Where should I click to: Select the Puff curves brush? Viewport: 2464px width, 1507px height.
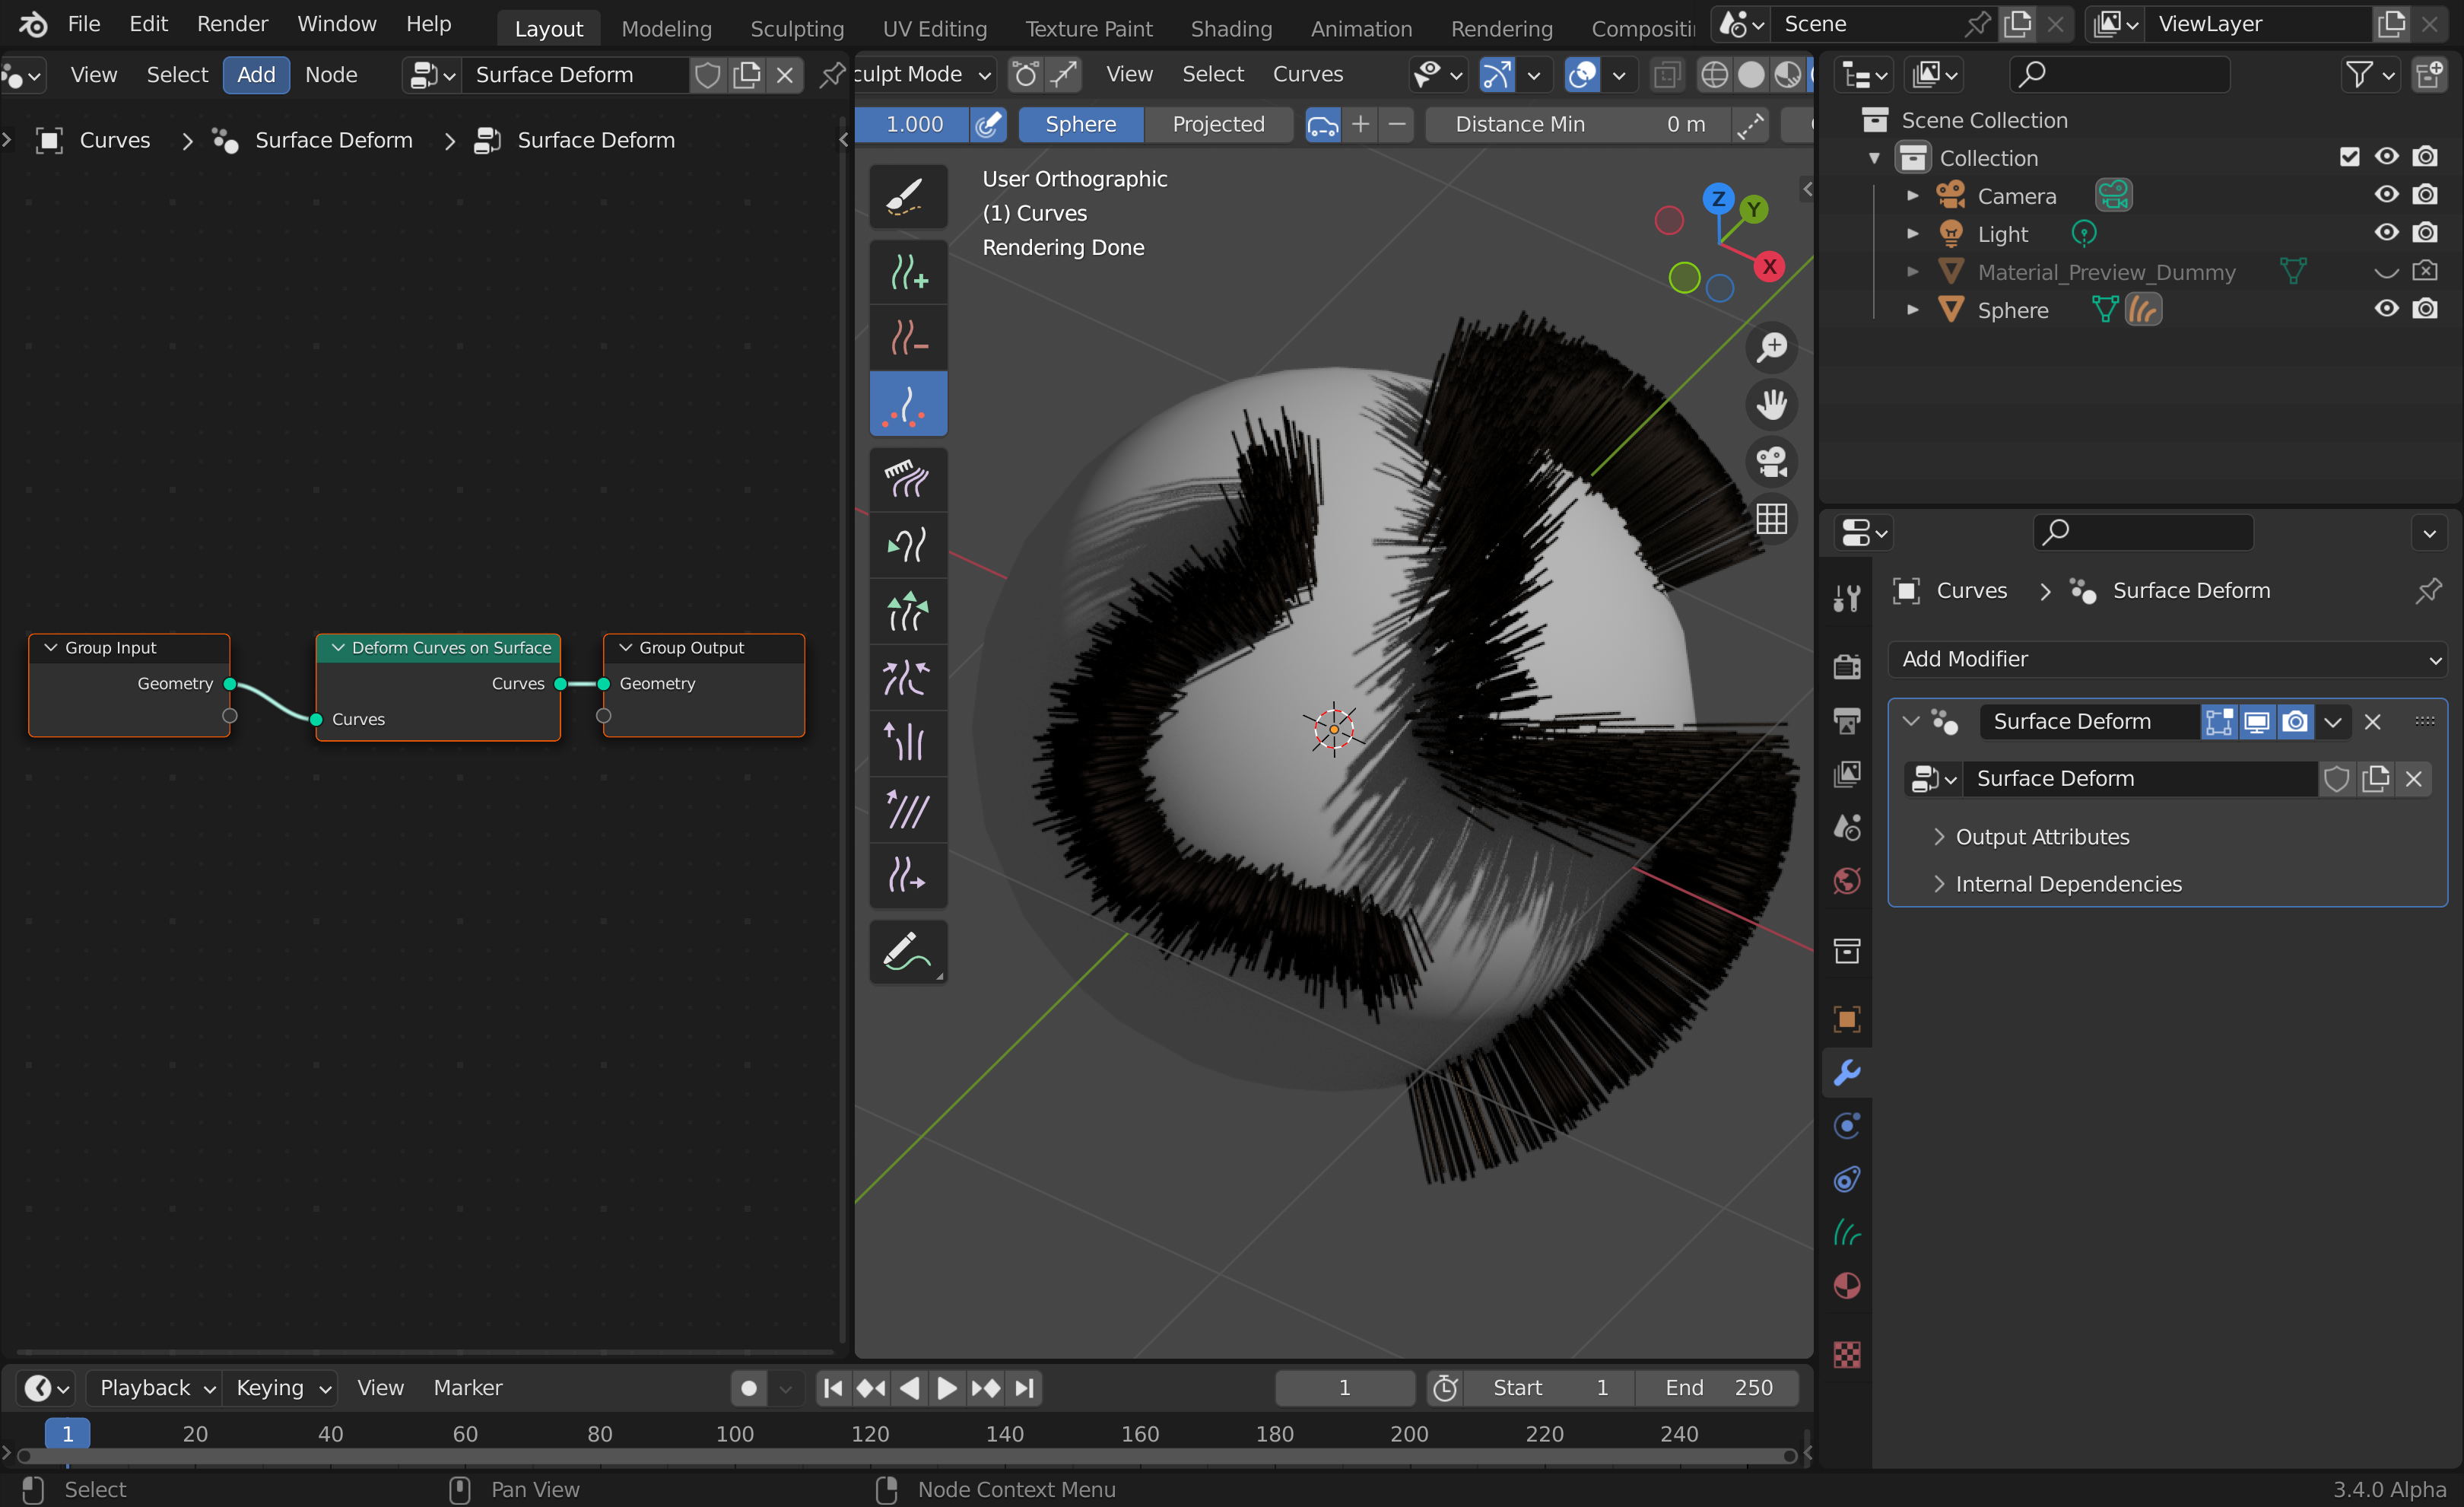tap(907, 742)
